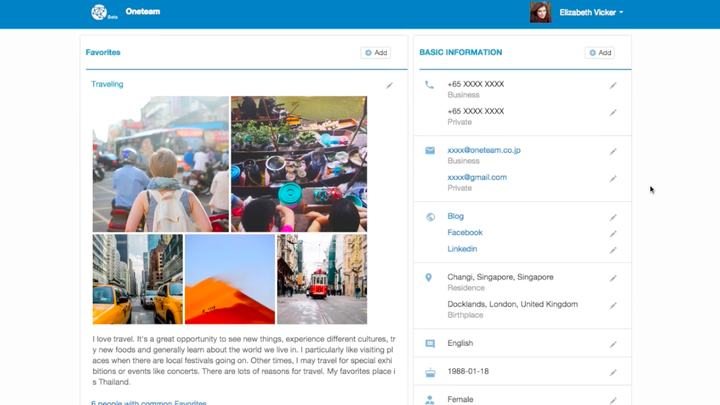Add a new Favorites entry
Viewport: 720px width, 405px height.
(376, 53)
